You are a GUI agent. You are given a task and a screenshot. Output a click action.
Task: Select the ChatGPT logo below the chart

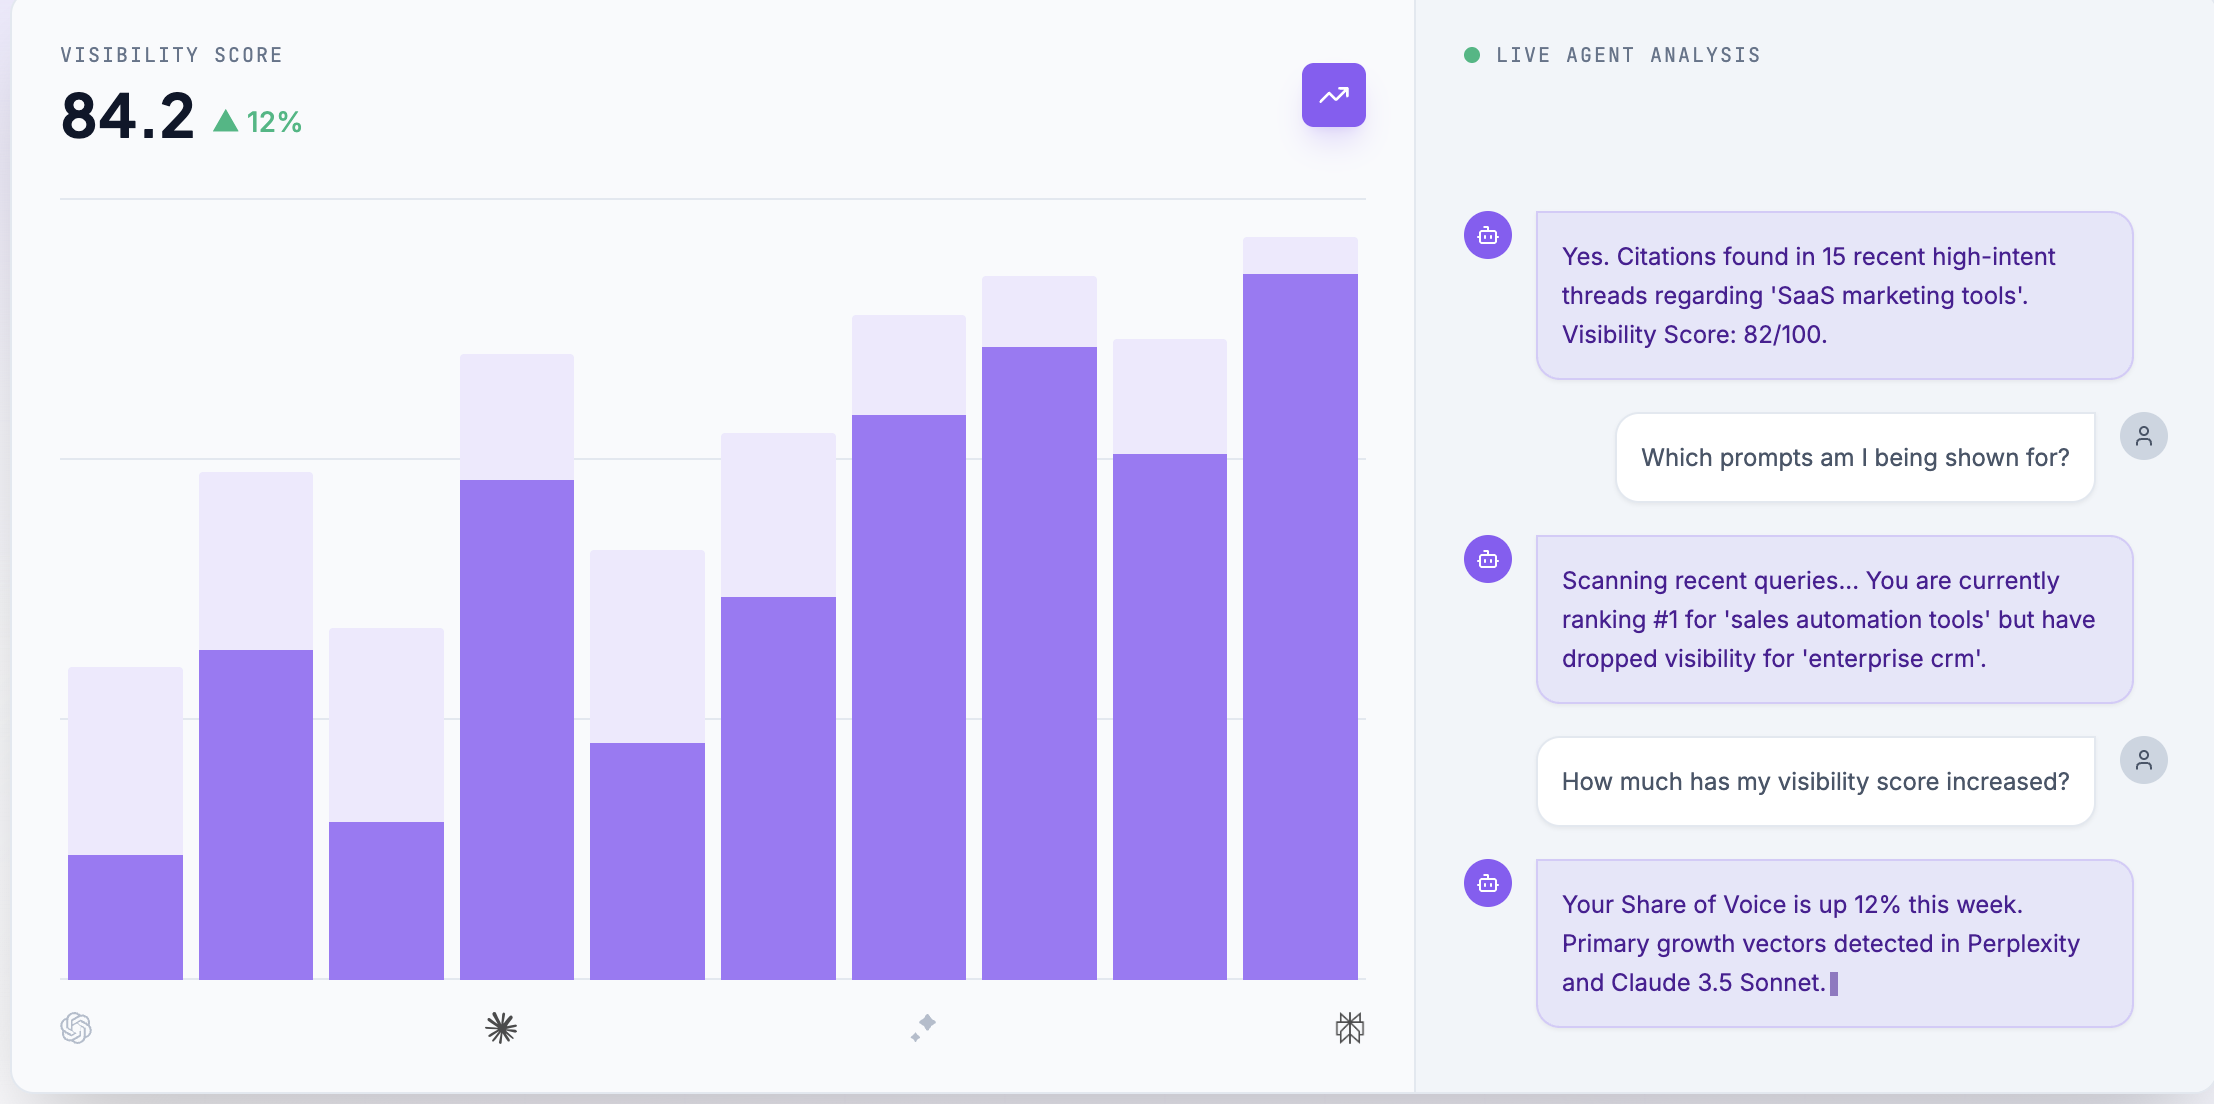tap(76, 1027)
